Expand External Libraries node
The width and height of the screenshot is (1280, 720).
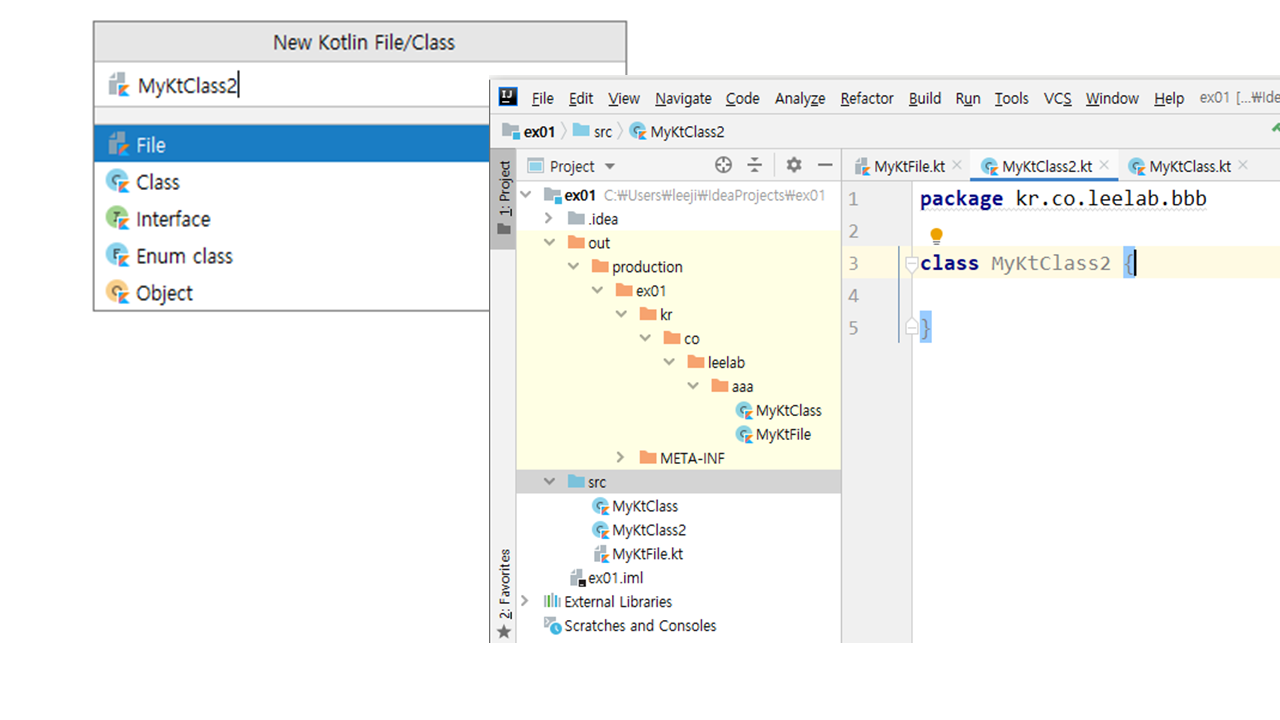(525, 602)
